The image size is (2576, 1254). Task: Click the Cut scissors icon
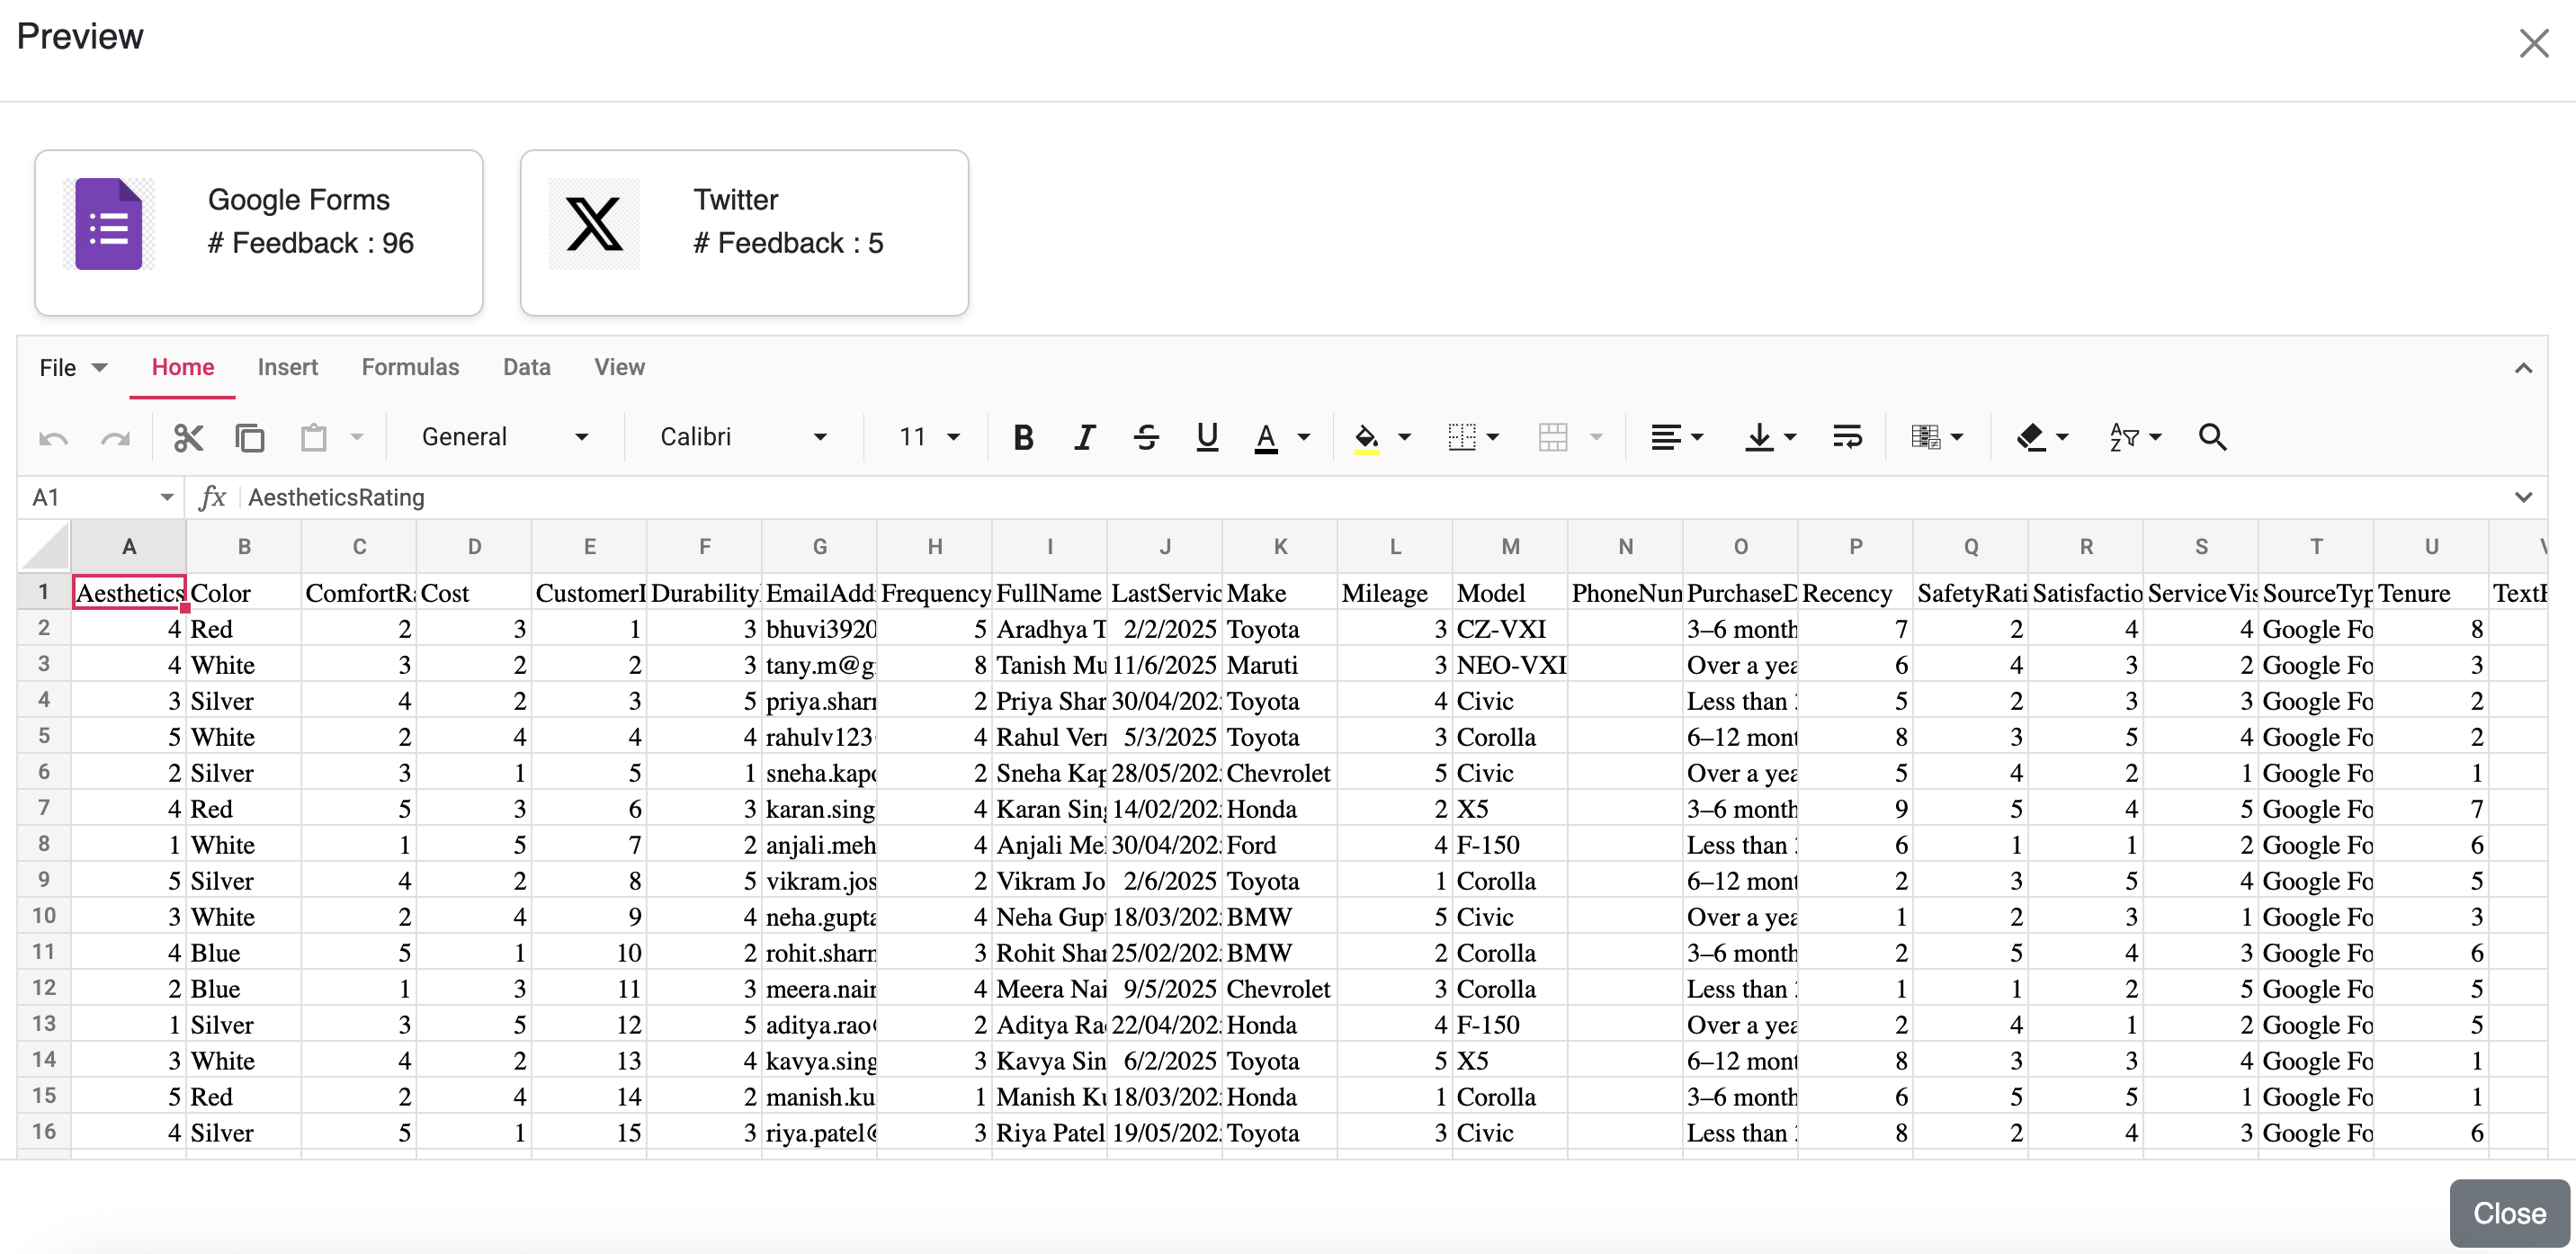[x=188, y=437]
